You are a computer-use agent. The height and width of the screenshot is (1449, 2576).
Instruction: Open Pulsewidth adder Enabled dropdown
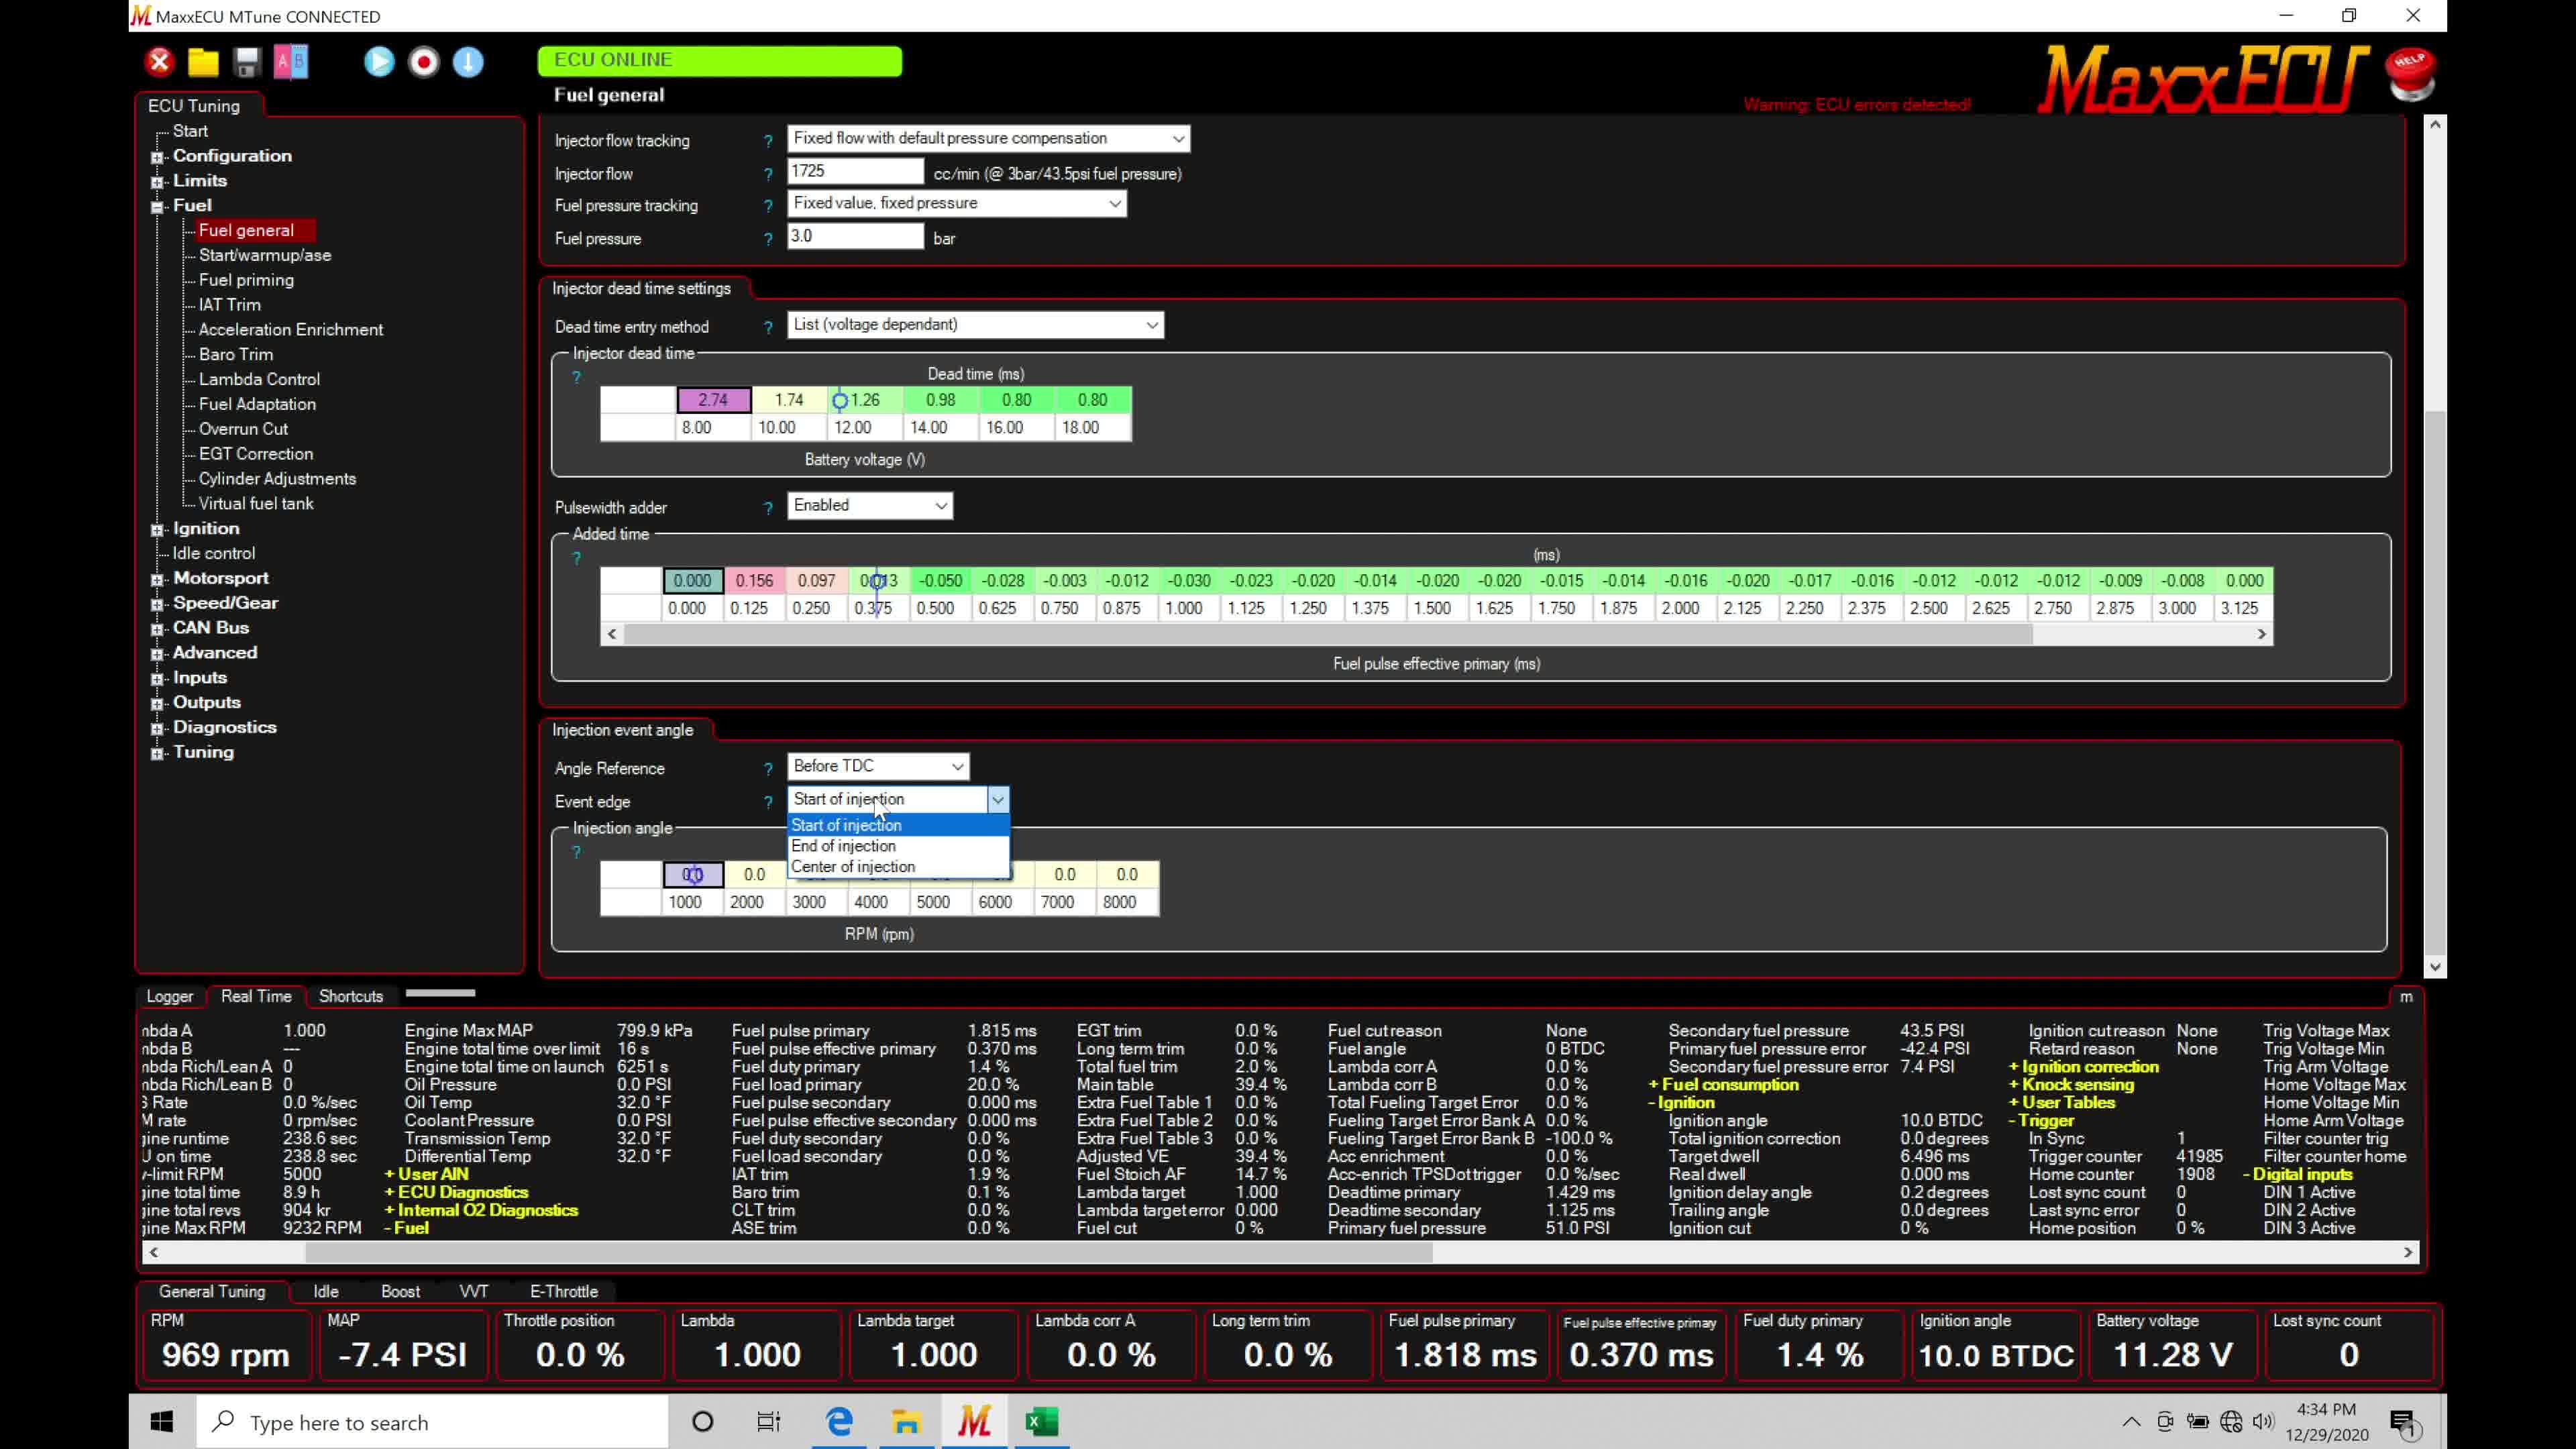tap(870, 506)
